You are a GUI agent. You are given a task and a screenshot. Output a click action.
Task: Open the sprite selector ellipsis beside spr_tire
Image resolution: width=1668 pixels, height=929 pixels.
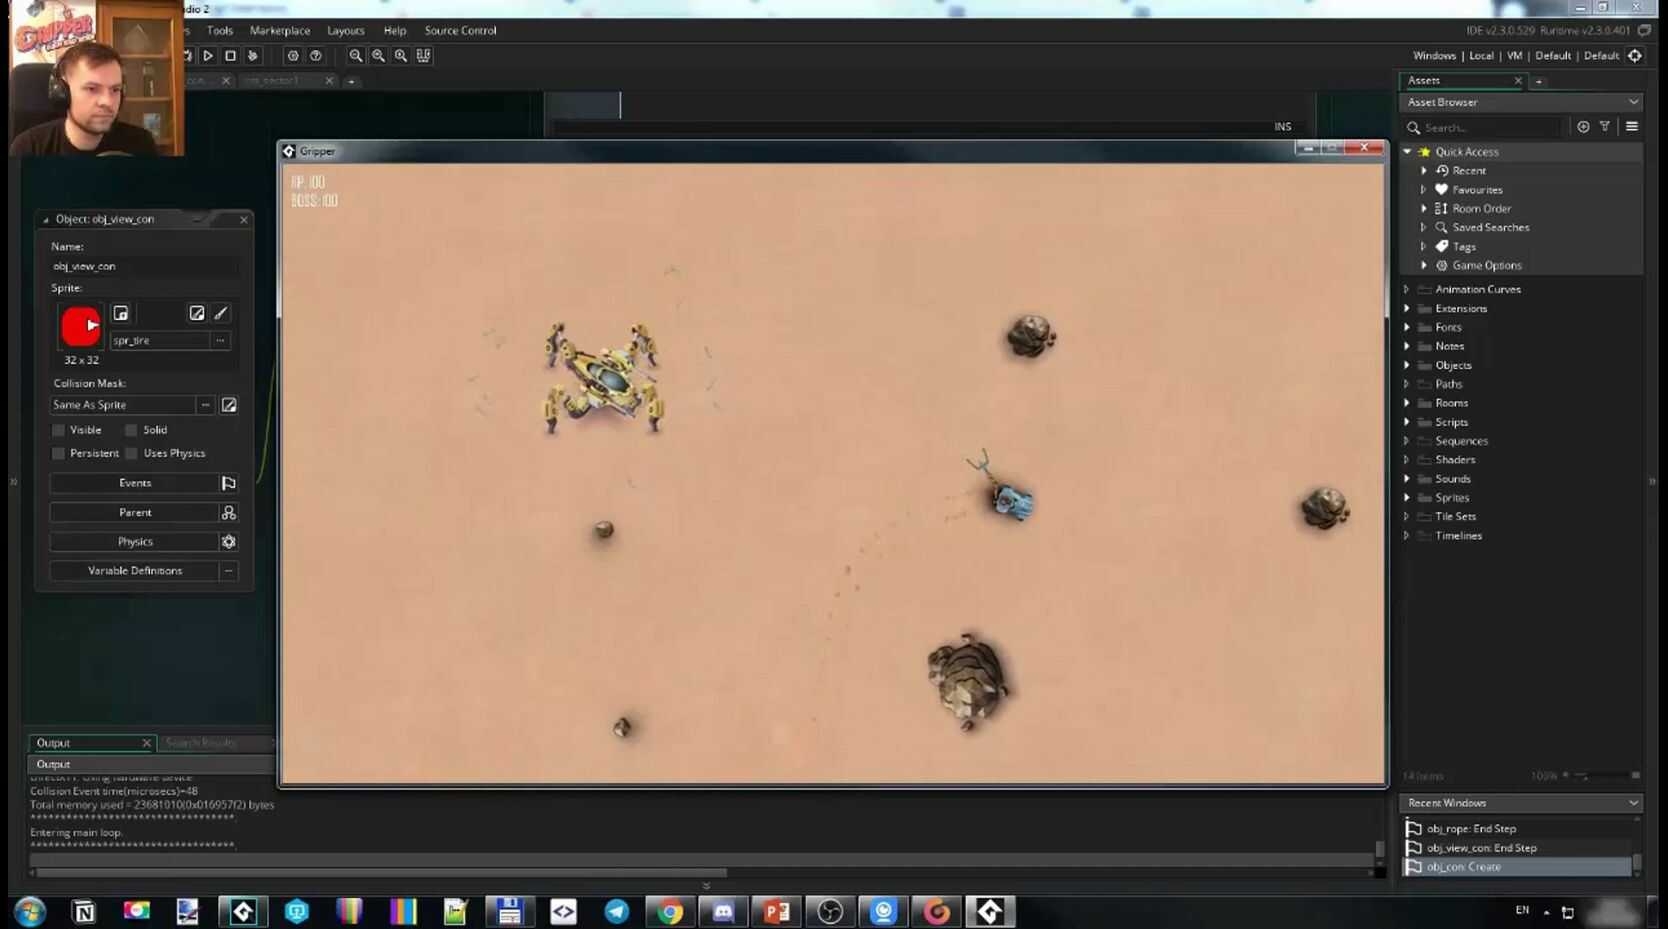coord(220,340)
